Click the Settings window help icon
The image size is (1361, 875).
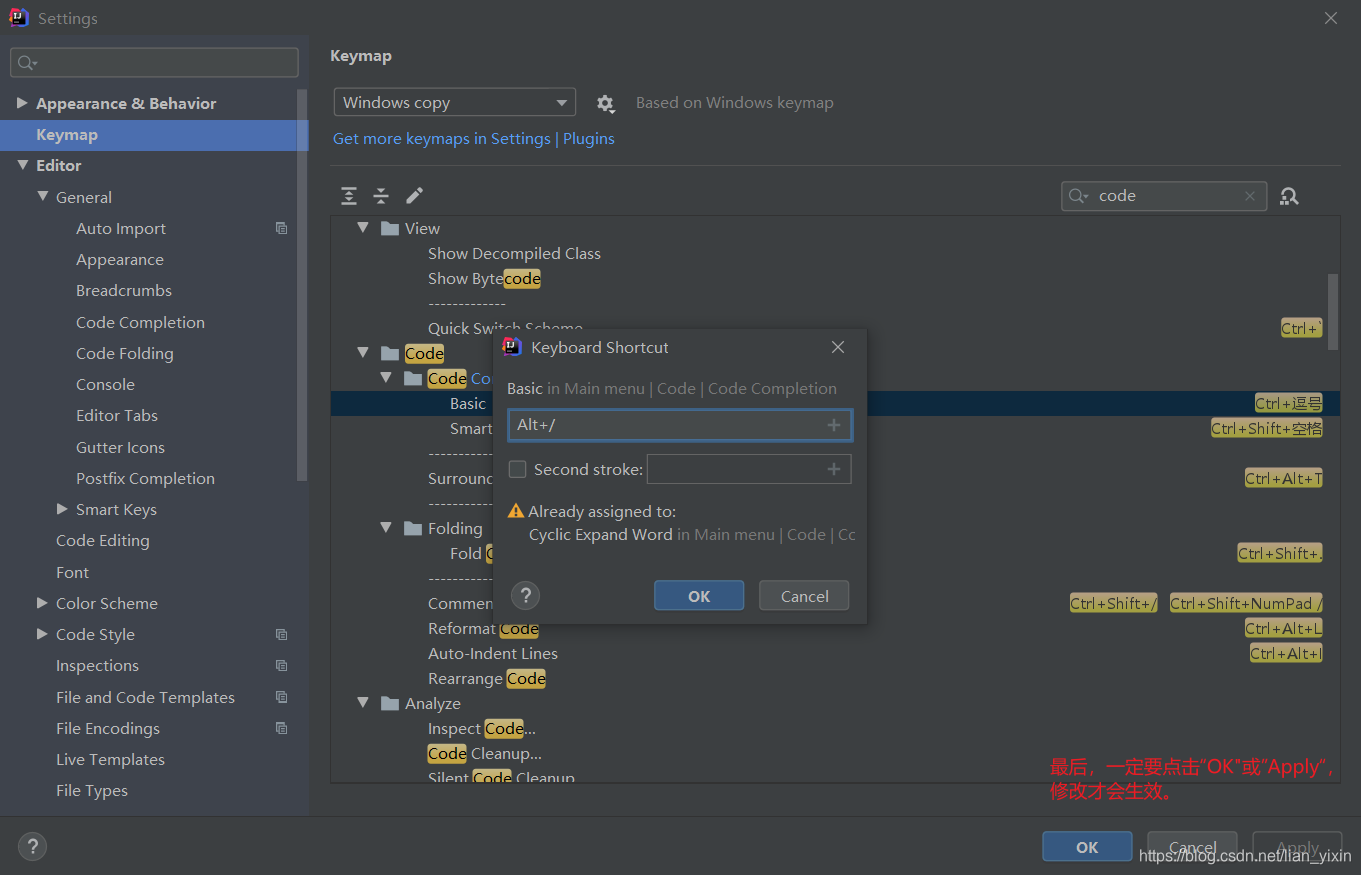32,847
